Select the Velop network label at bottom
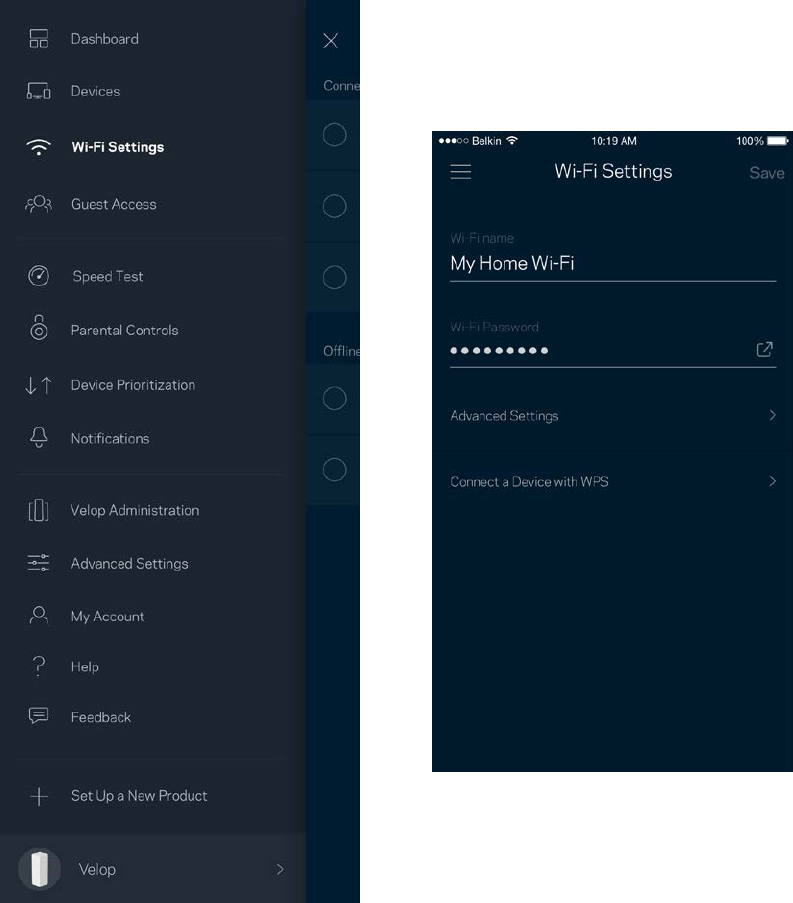 coord(97,869)
